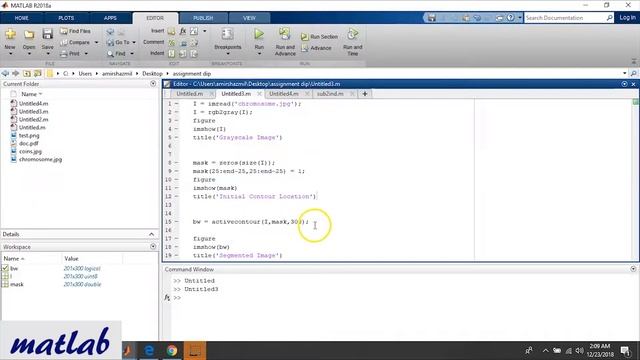Click the Find button in Navigate
Viewport: 640px width, 360px height.
click(116, 53)
